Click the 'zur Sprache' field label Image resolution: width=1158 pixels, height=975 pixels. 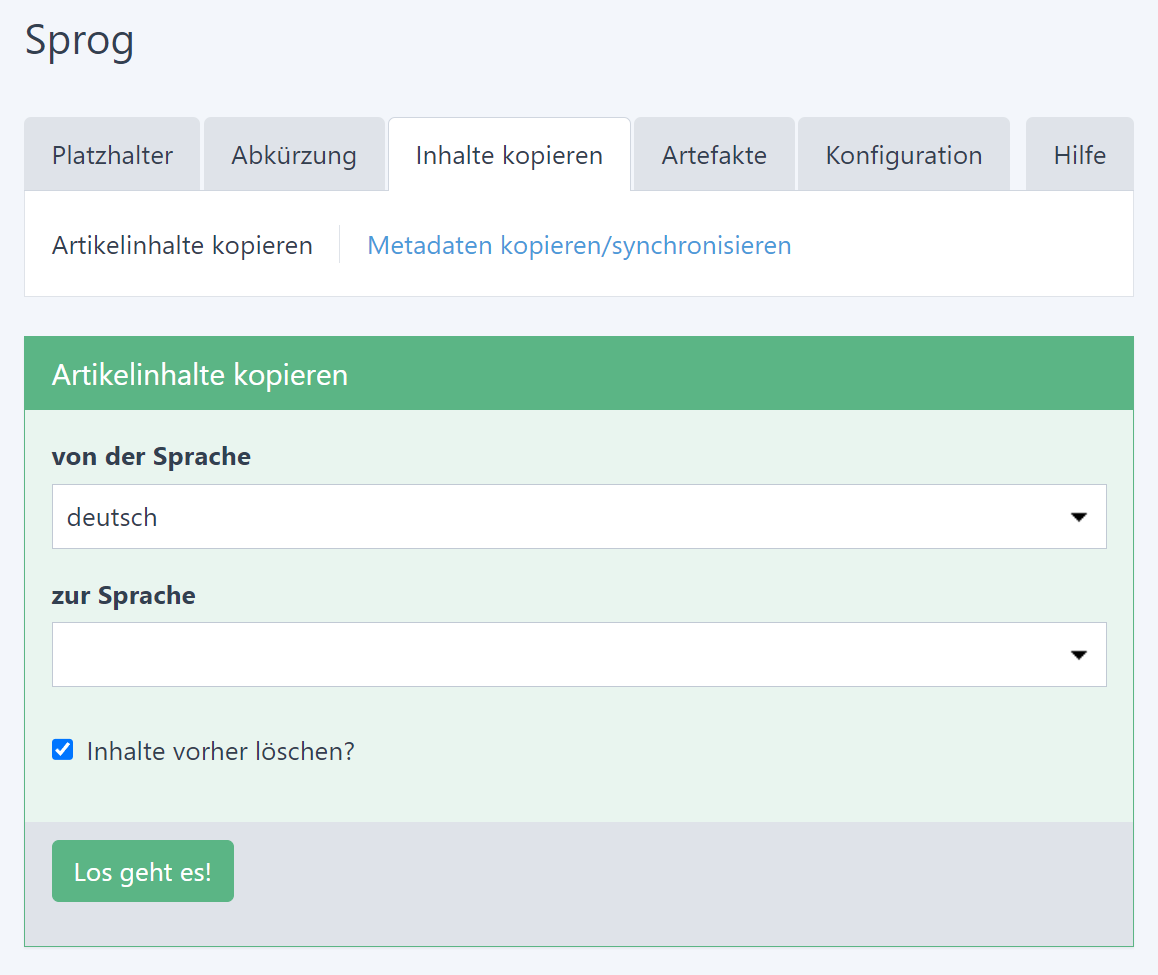coord(124,596)
